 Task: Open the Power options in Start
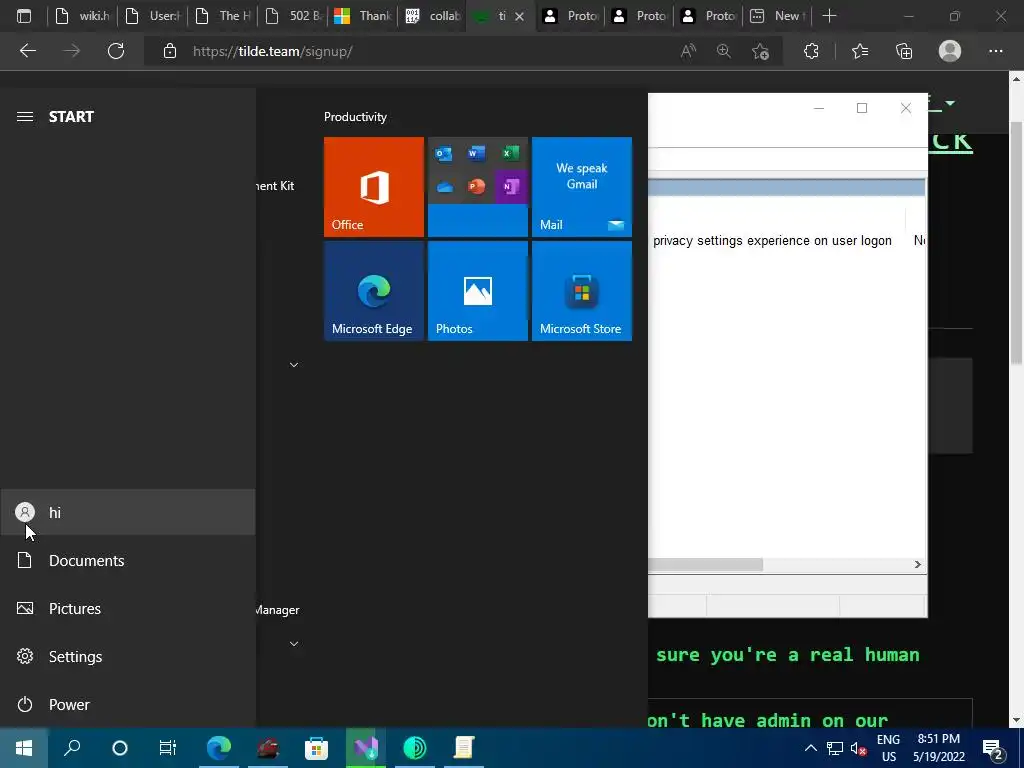click(x=127, y=705)
